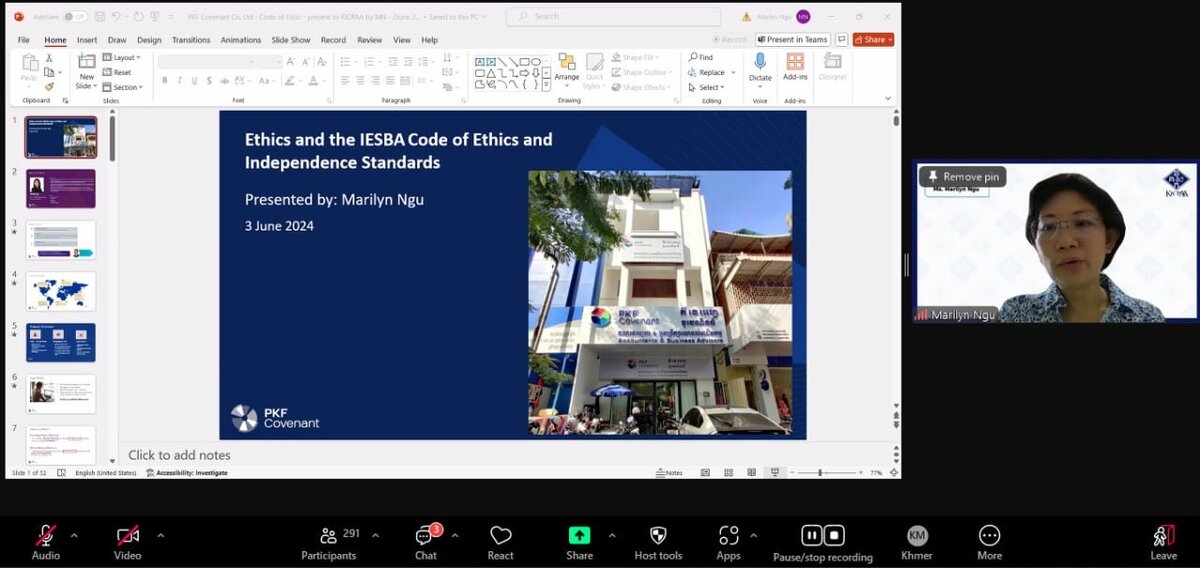Start Slide Show from status bar icon

coord(774,472)
